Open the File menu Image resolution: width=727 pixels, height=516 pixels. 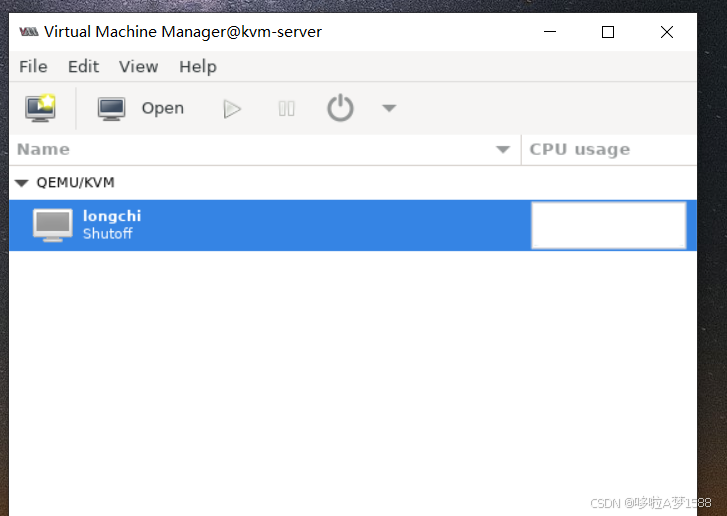pyautogui.click(x=33, y=67)
